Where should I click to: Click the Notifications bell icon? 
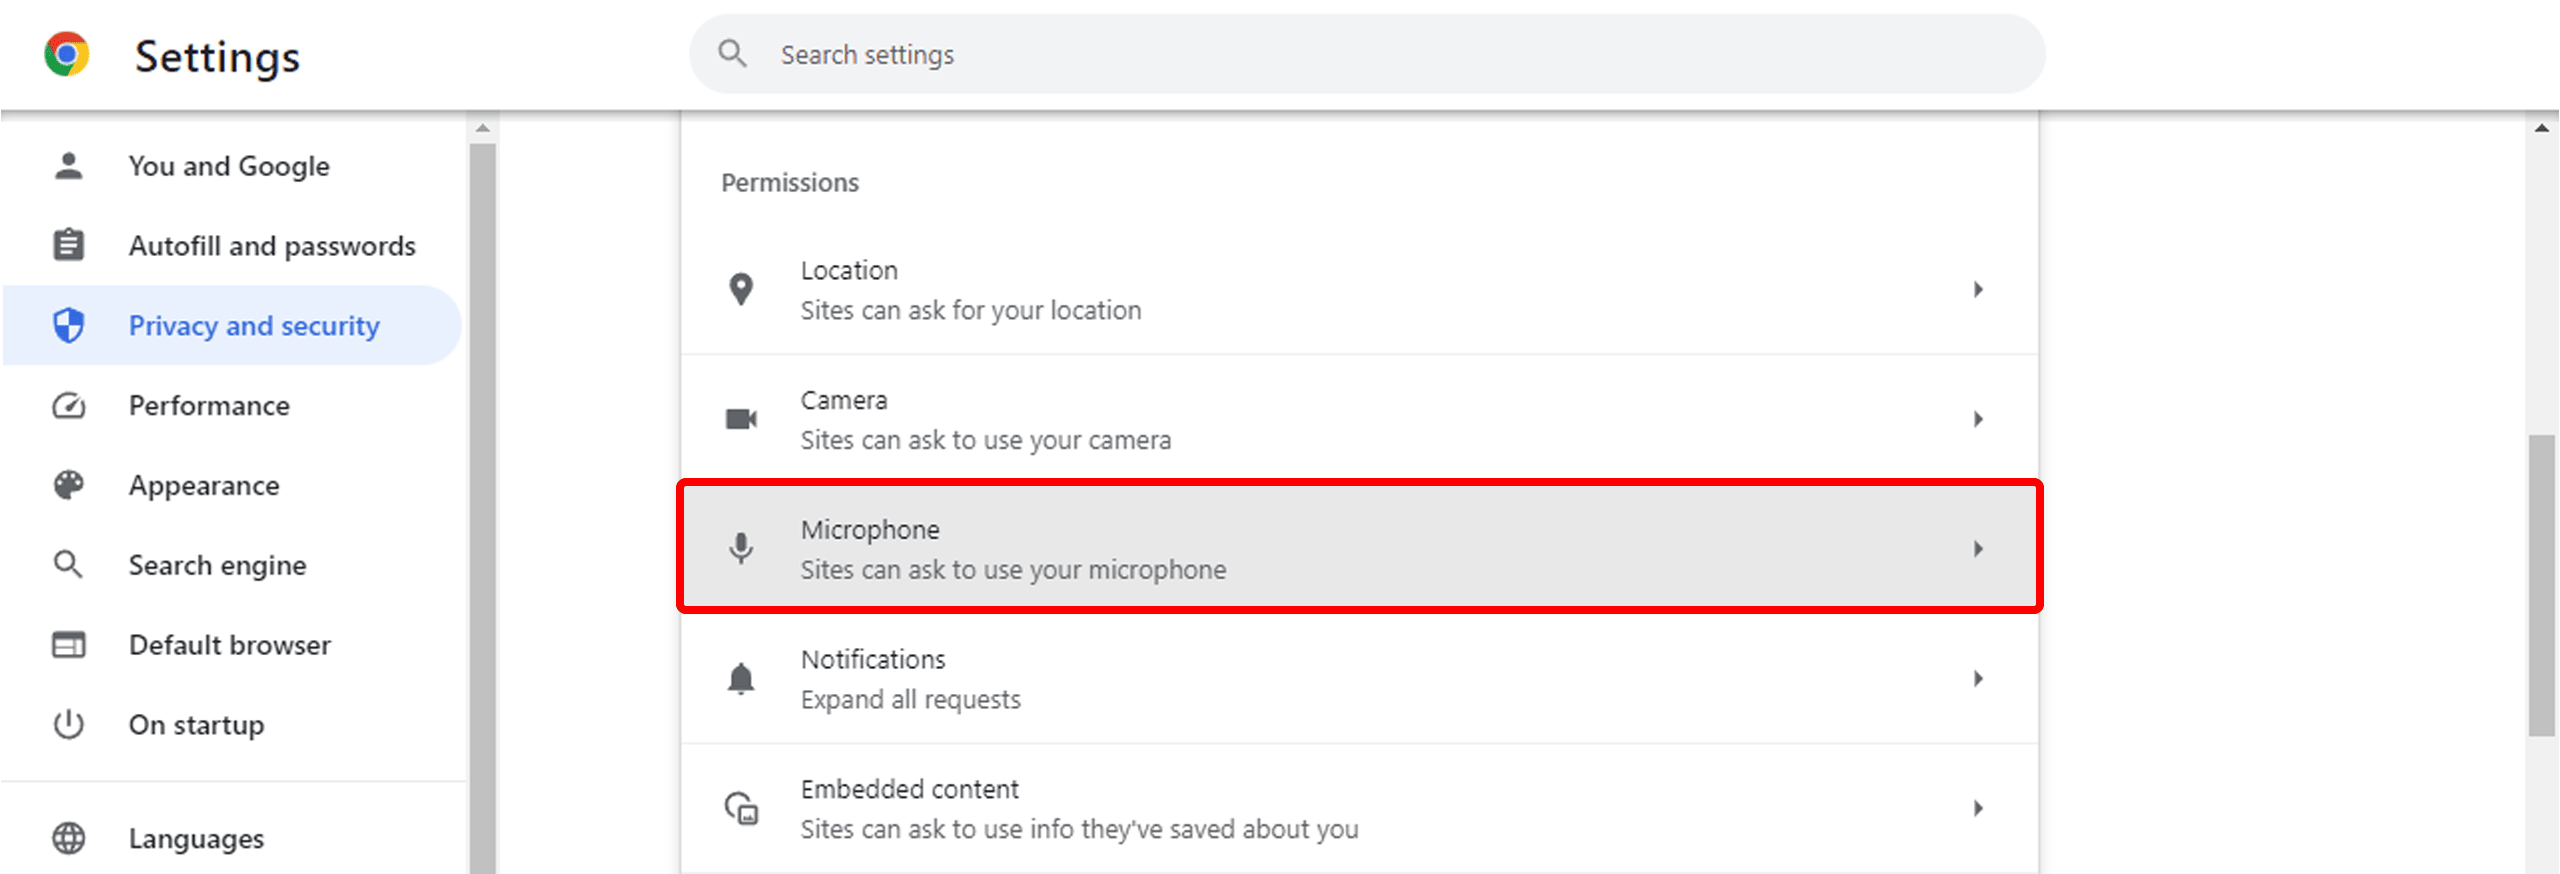click(x=741, y=678)
